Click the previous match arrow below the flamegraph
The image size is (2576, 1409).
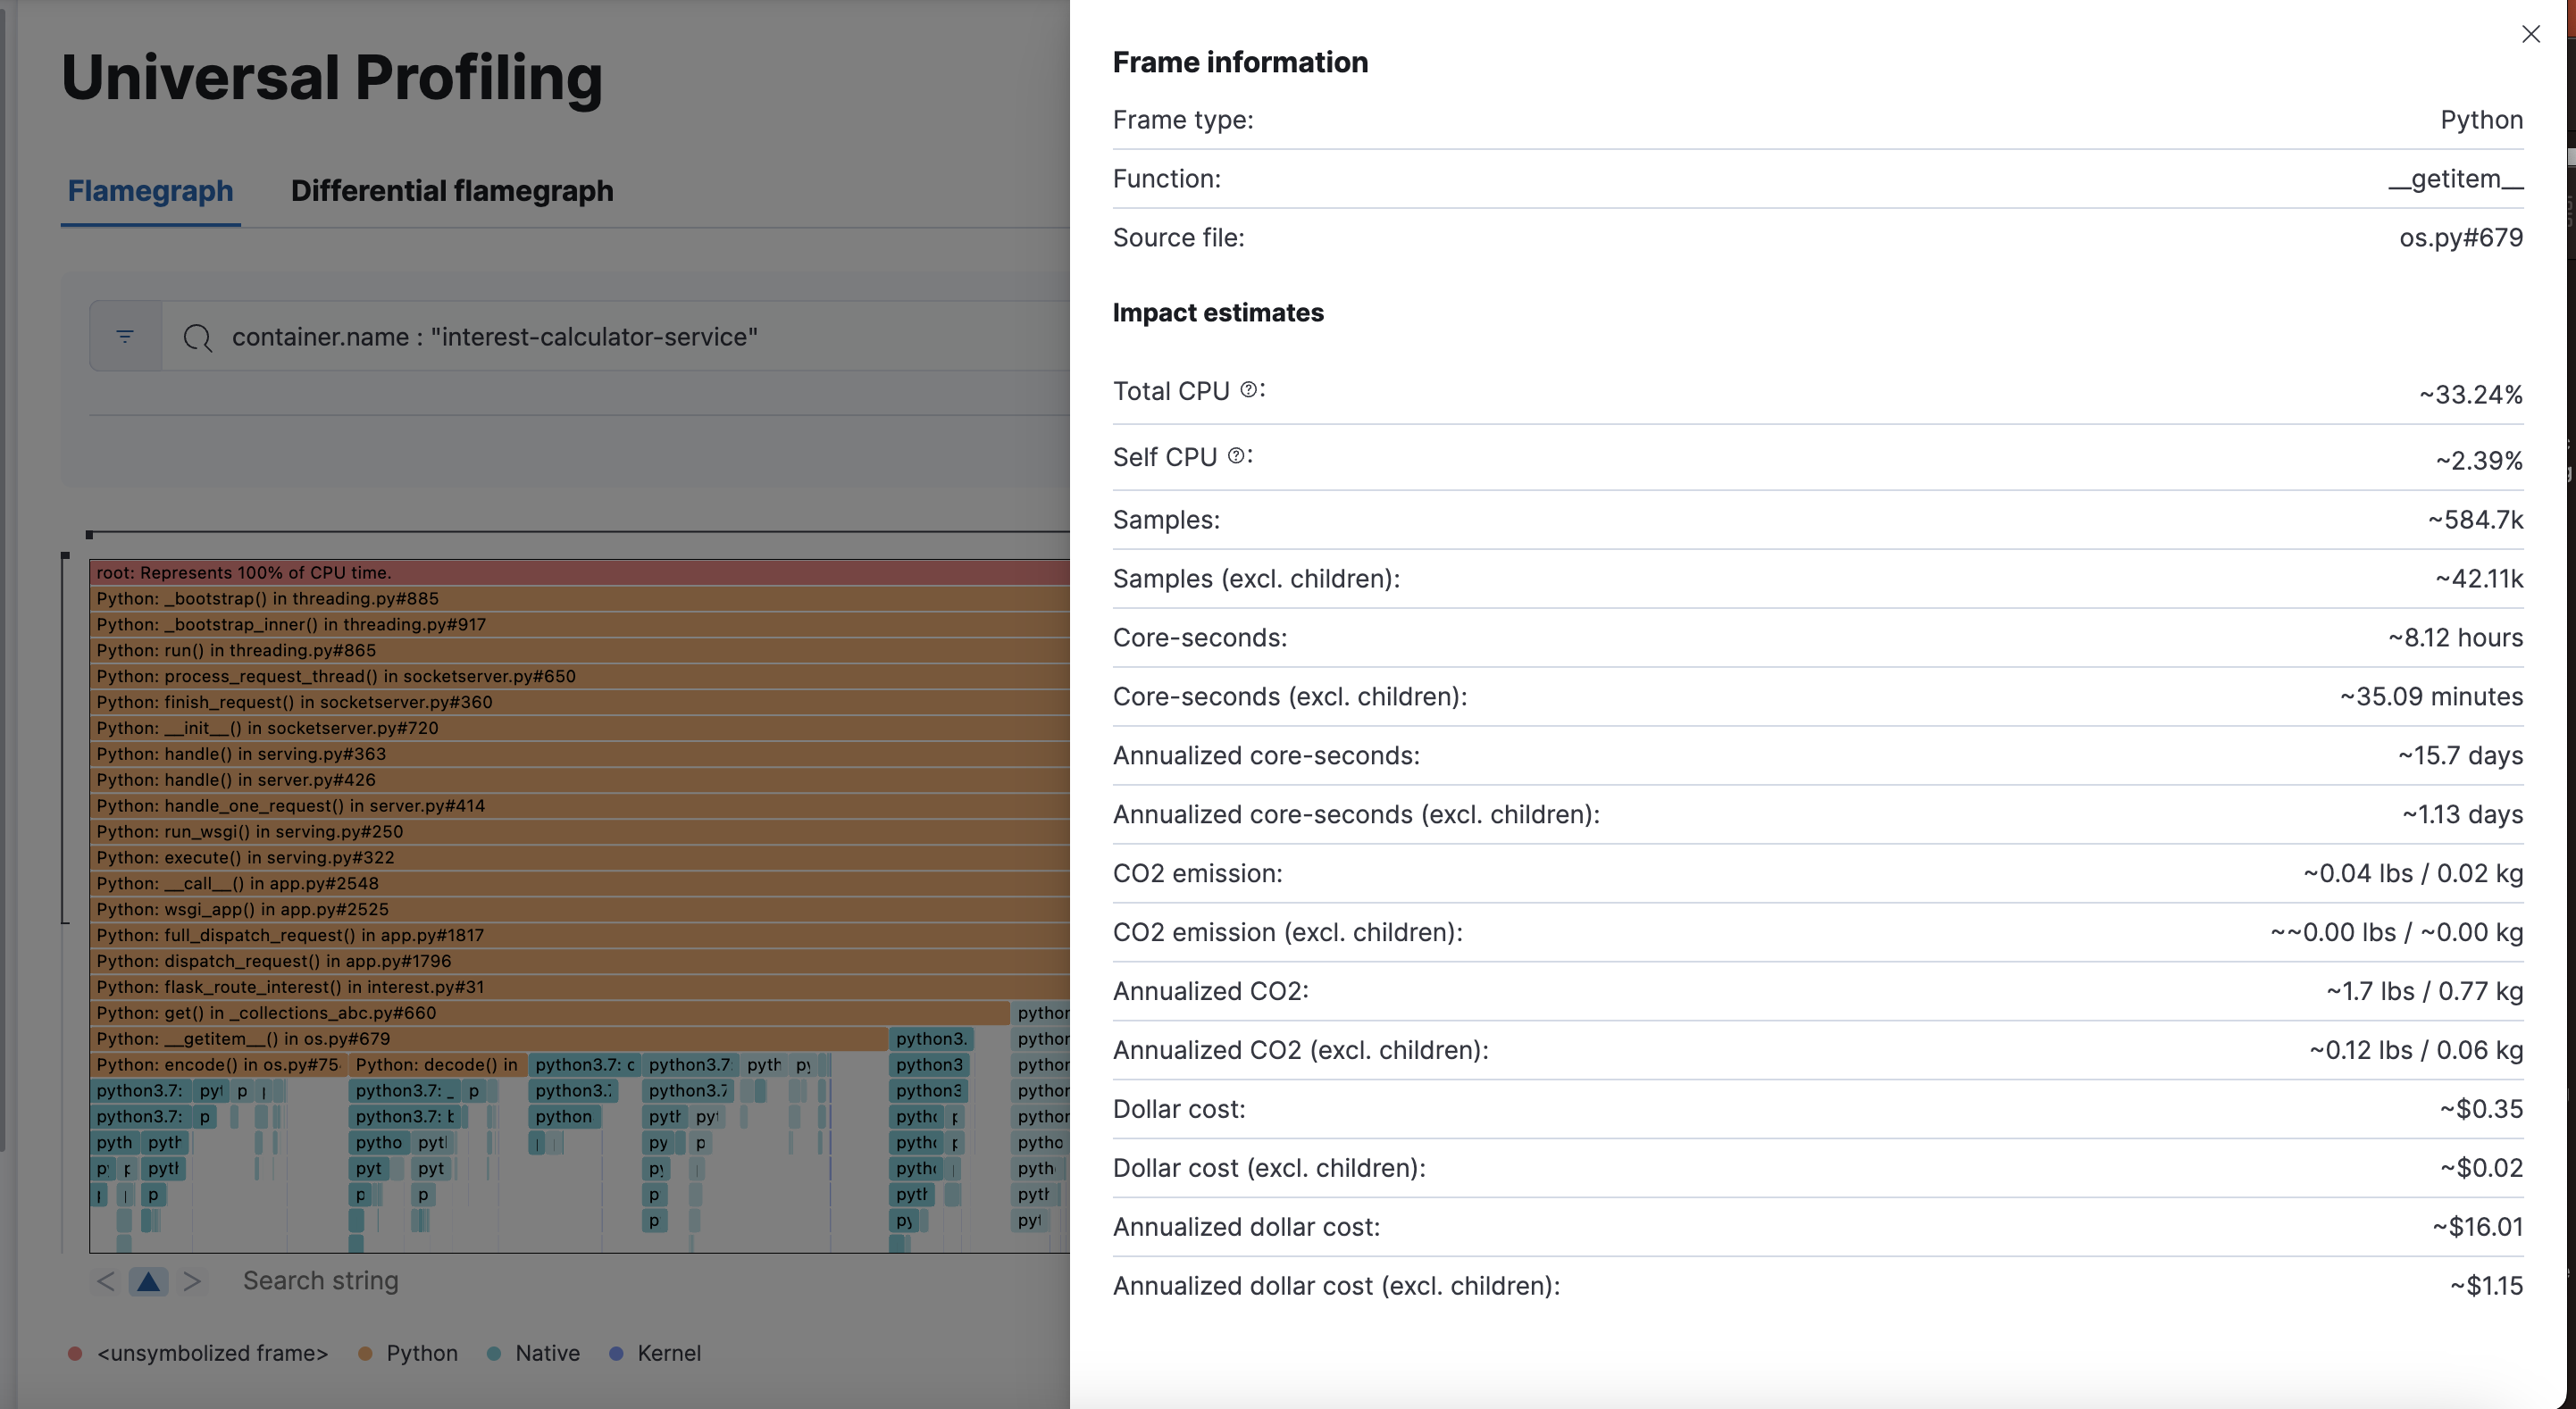(x=105, y=1280)
